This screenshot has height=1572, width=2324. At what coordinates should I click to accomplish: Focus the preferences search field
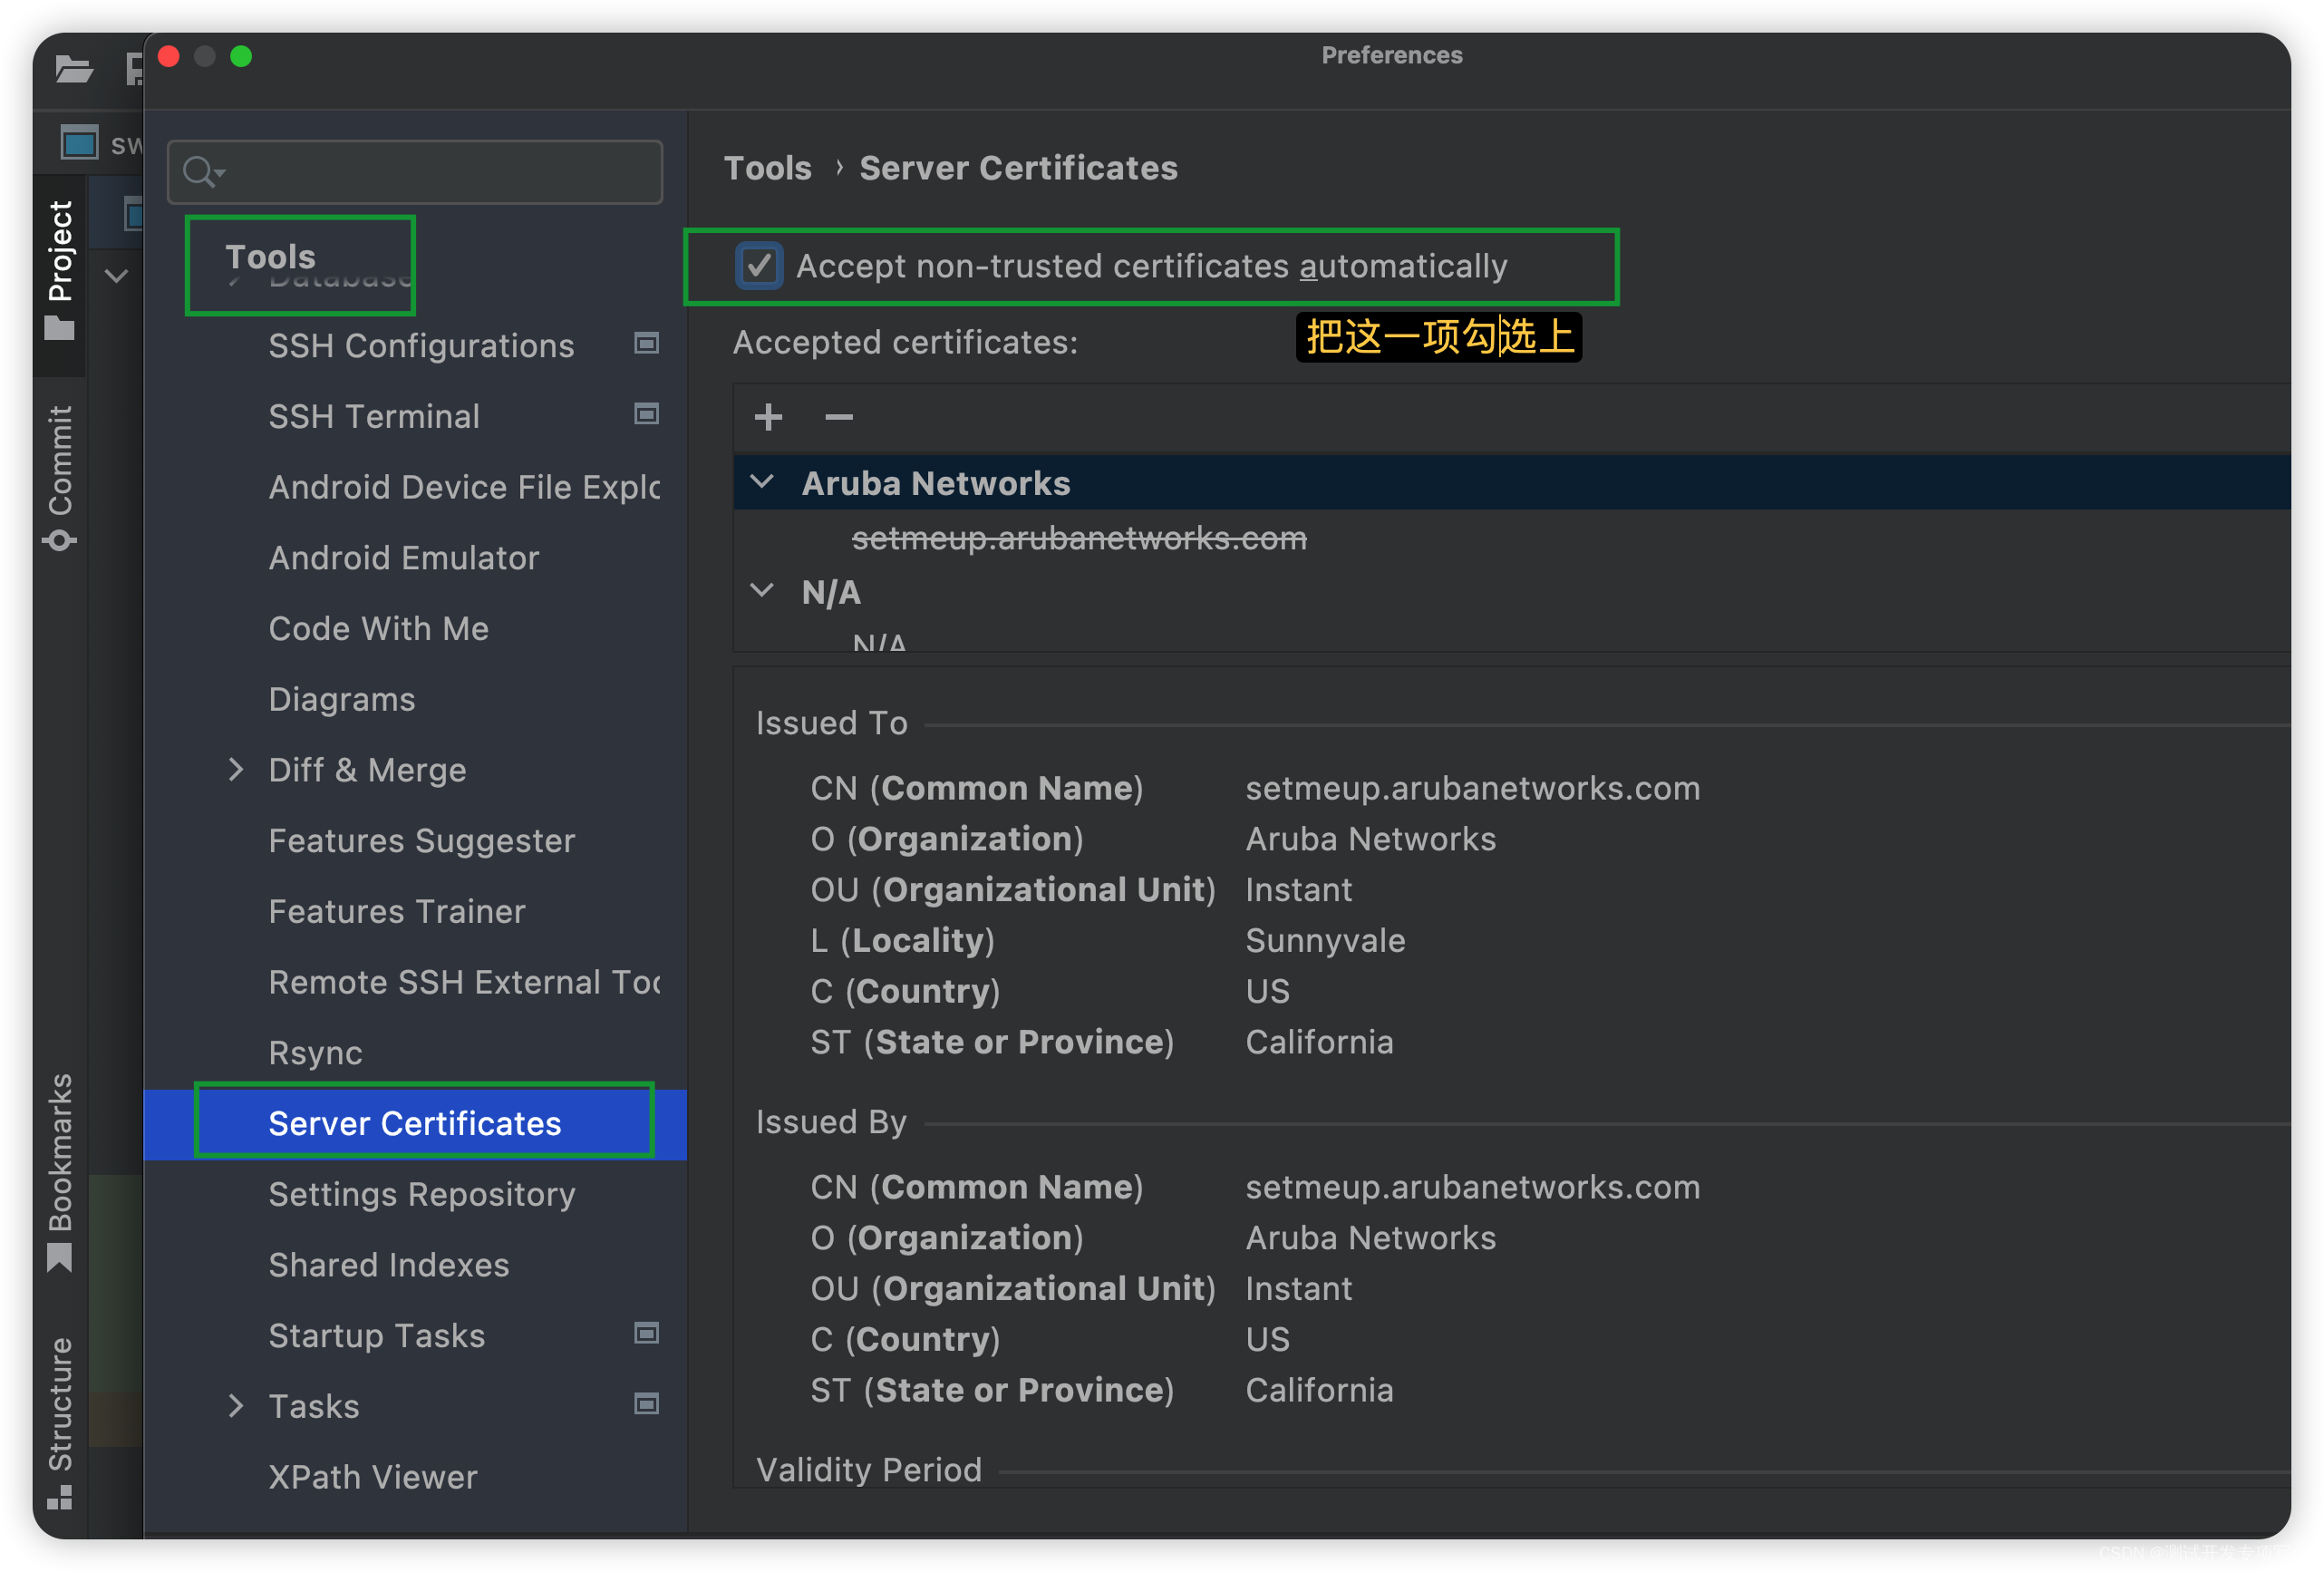pyautogui.click(x=415, y=172)
